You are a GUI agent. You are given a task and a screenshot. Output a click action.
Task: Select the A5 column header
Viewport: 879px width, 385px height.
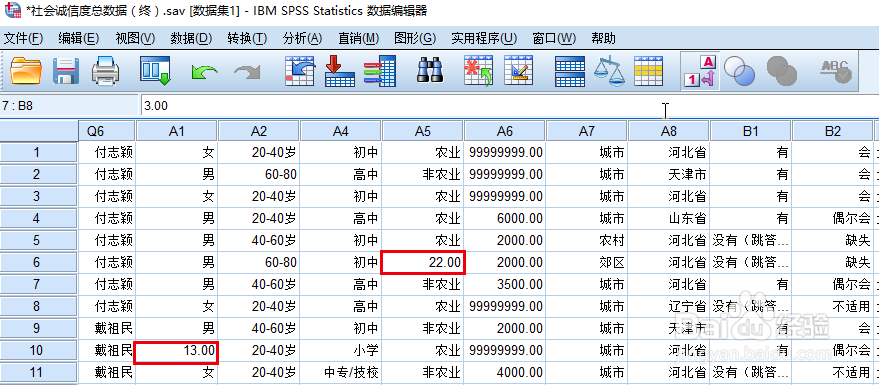click(x=423, y=131)
